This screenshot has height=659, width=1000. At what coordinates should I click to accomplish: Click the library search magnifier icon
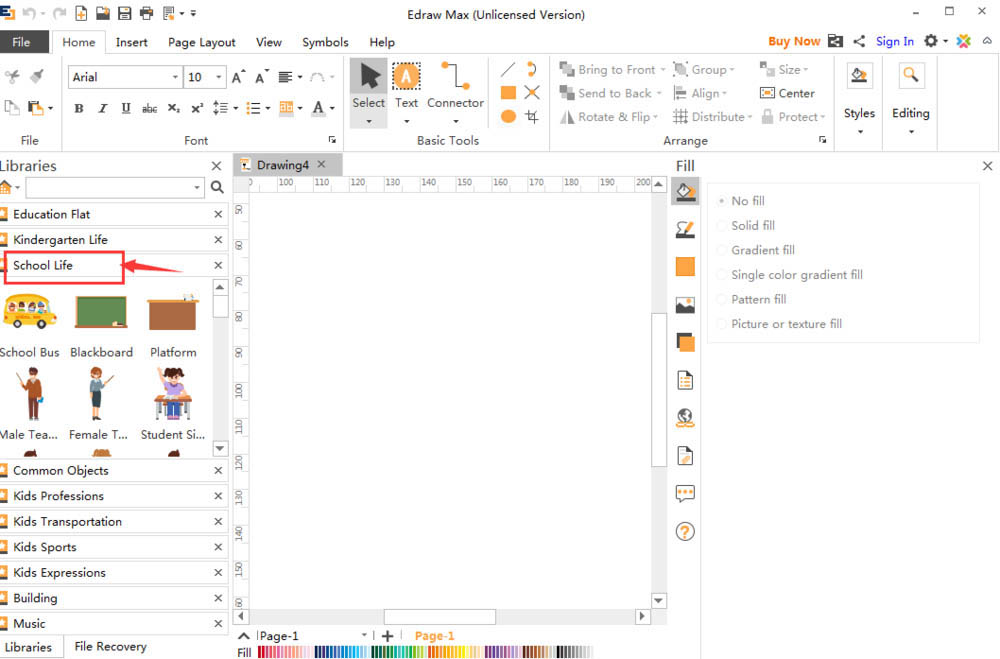[x=218, y=187]
